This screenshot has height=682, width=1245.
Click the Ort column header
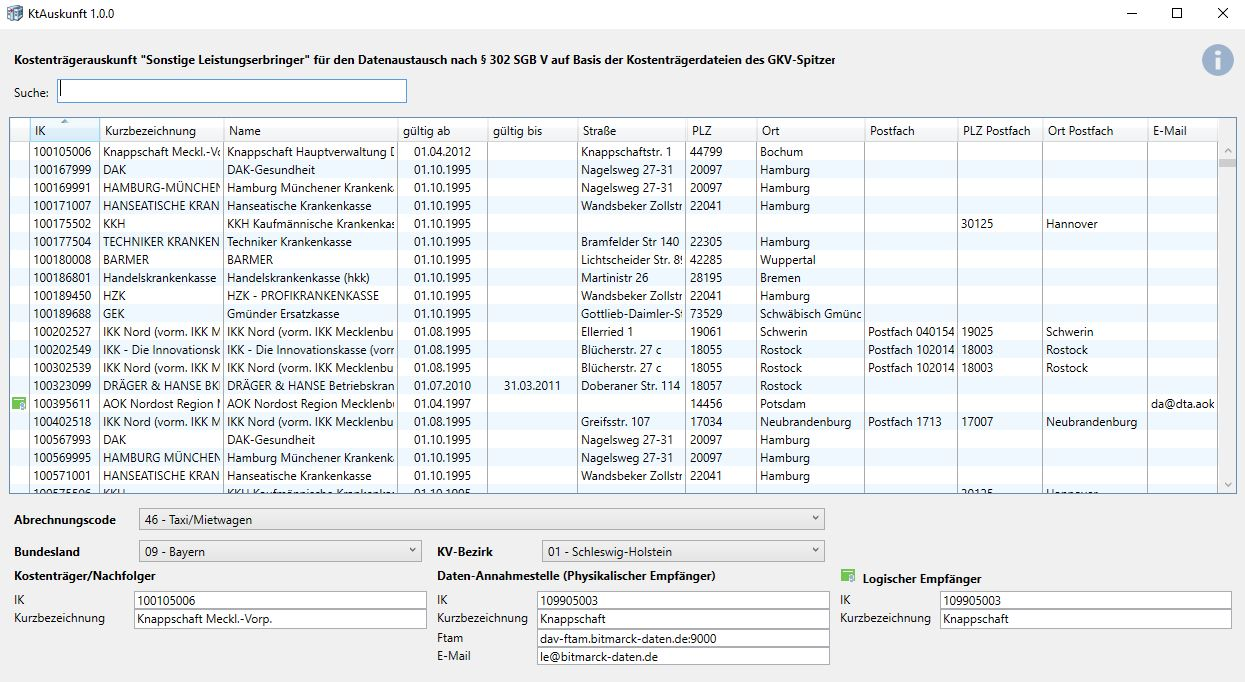(810, 130)
